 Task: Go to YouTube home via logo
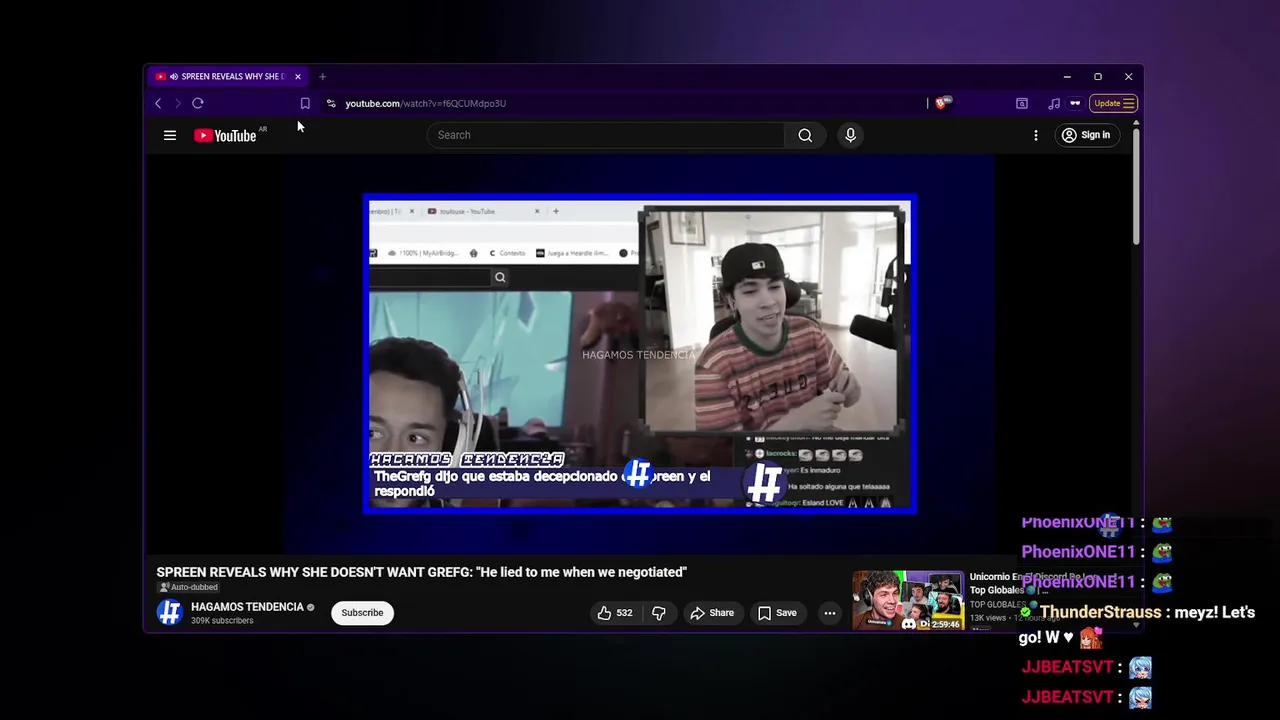coord(225,135)
